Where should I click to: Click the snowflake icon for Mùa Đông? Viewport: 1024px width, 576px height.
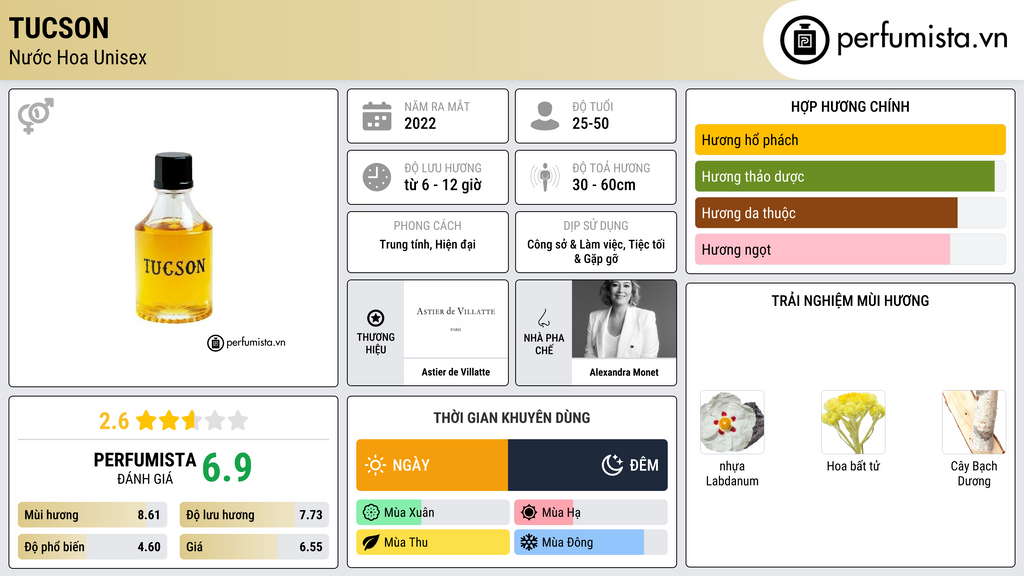point(529,543)
